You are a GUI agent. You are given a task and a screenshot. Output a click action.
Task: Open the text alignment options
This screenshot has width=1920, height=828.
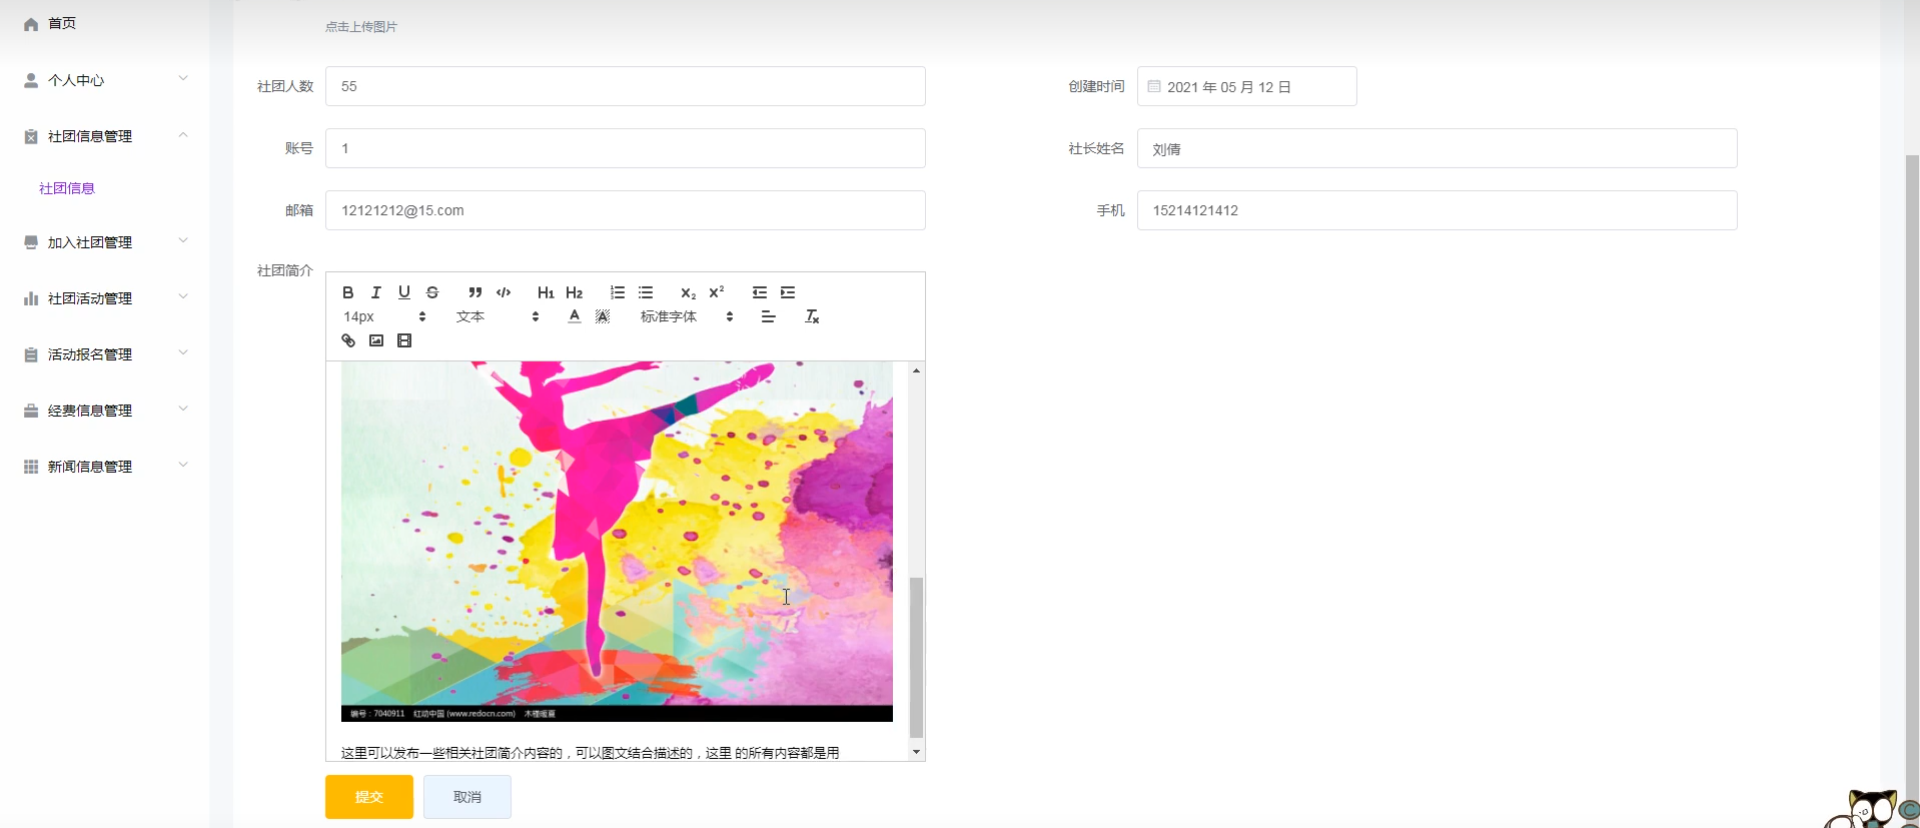click(768, 316)
